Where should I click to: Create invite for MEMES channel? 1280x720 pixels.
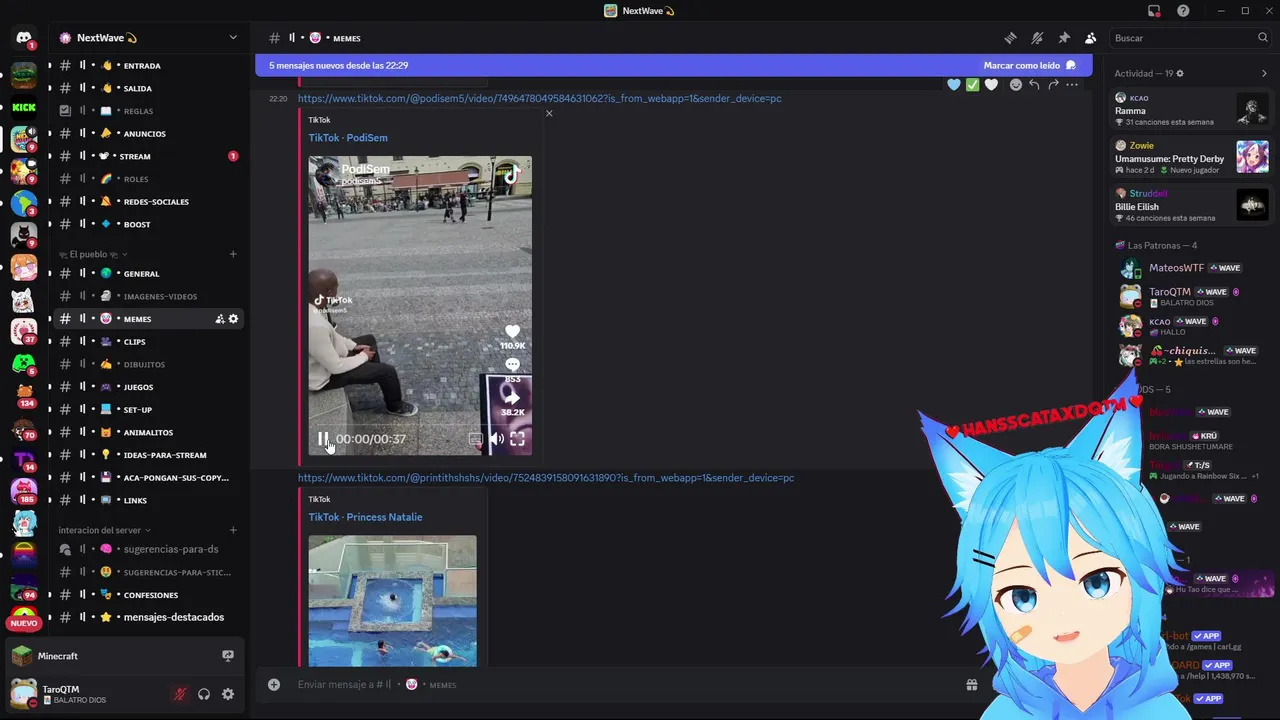tap(219, 319)
